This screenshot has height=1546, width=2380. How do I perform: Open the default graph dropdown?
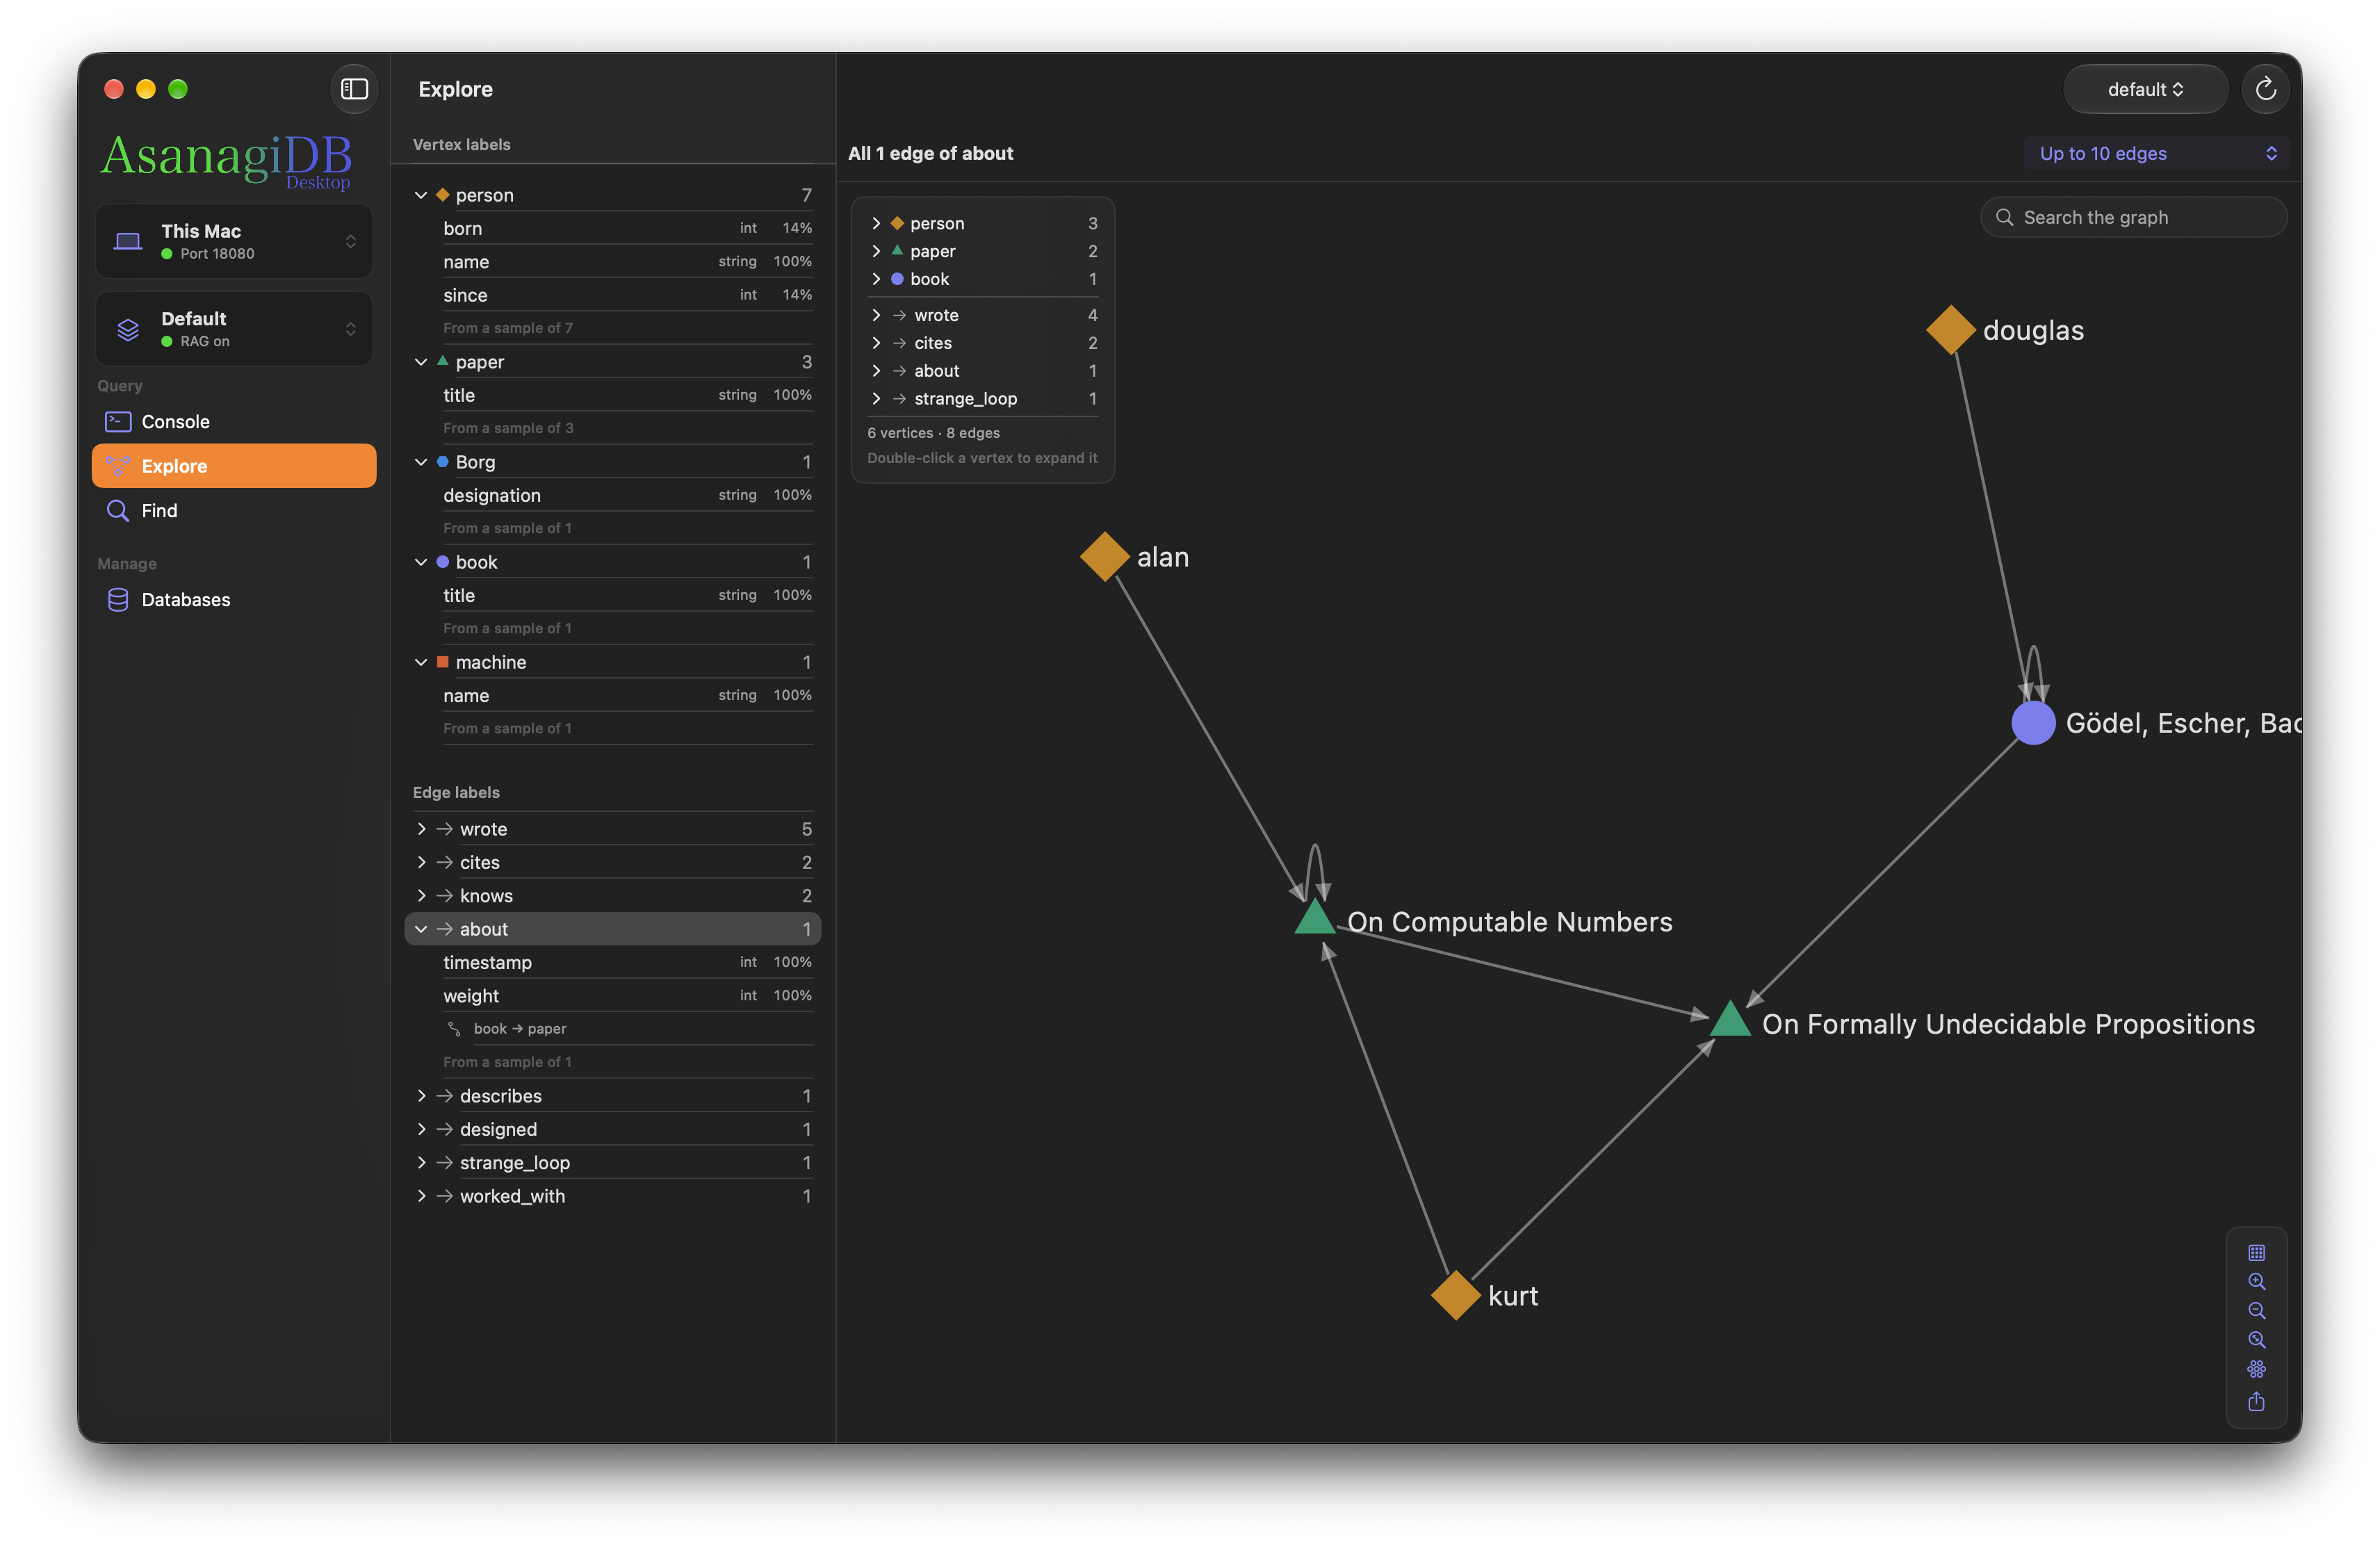pos(2145,89)
